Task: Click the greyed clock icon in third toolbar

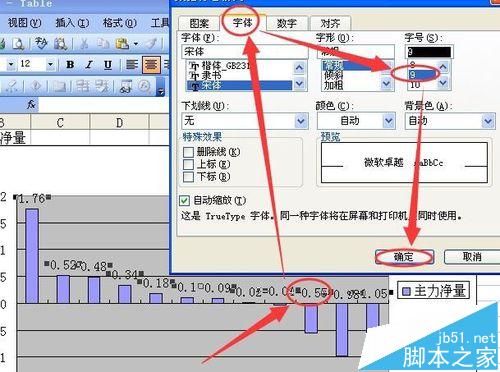Action: tap(144, 86)
